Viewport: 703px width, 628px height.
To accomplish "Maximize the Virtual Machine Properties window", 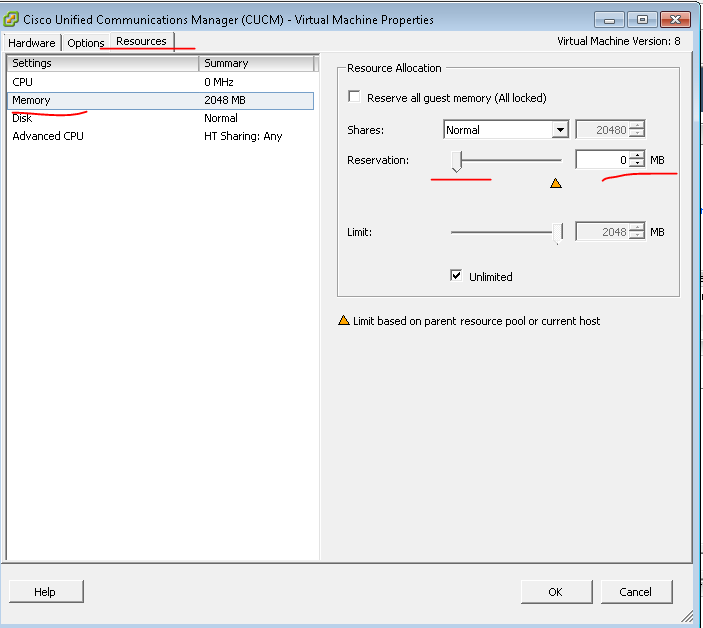I will pyautogui.click(x=642, y=20).
